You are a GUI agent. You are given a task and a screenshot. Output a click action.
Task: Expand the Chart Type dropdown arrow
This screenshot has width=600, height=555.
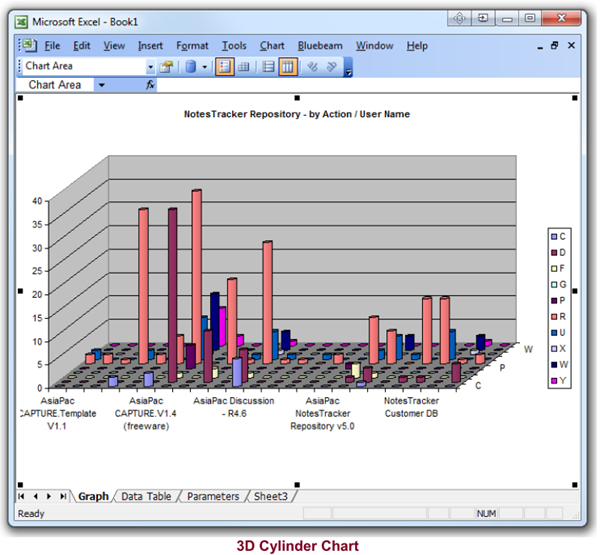(x=204, y=66)
